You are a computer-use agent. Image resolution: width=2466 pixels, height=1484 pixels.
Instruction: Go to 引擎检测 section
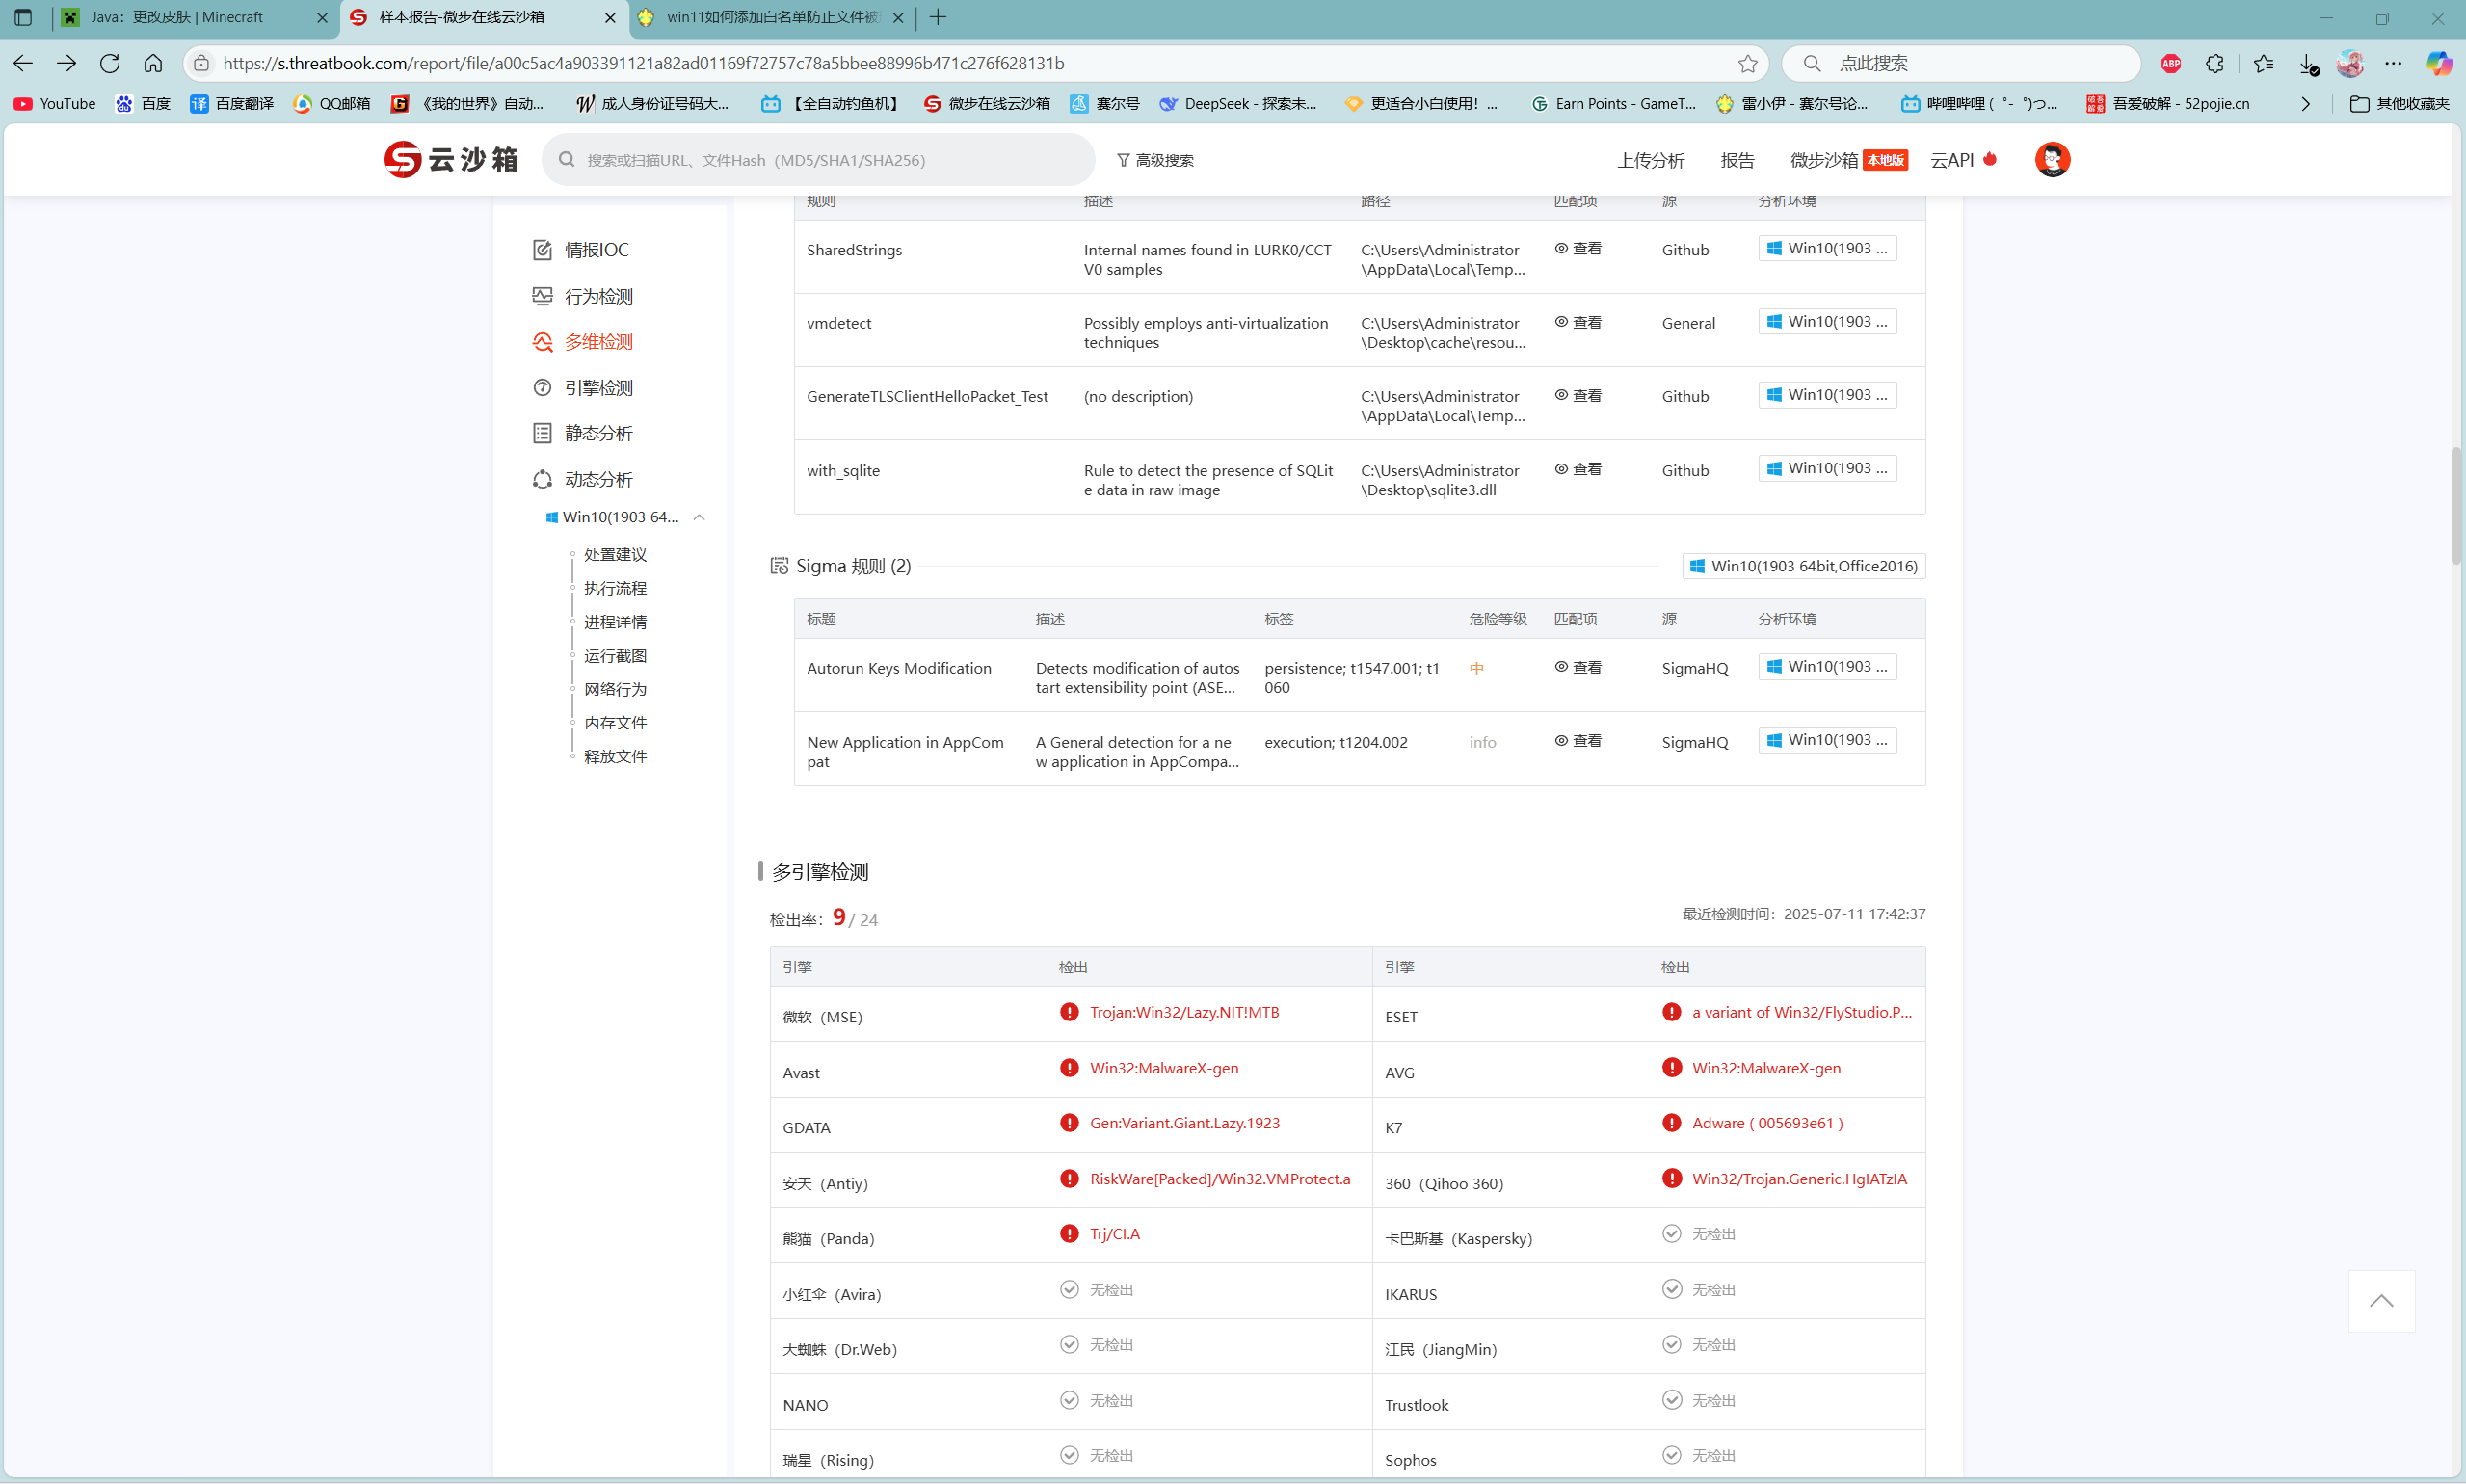click(583, 388)
